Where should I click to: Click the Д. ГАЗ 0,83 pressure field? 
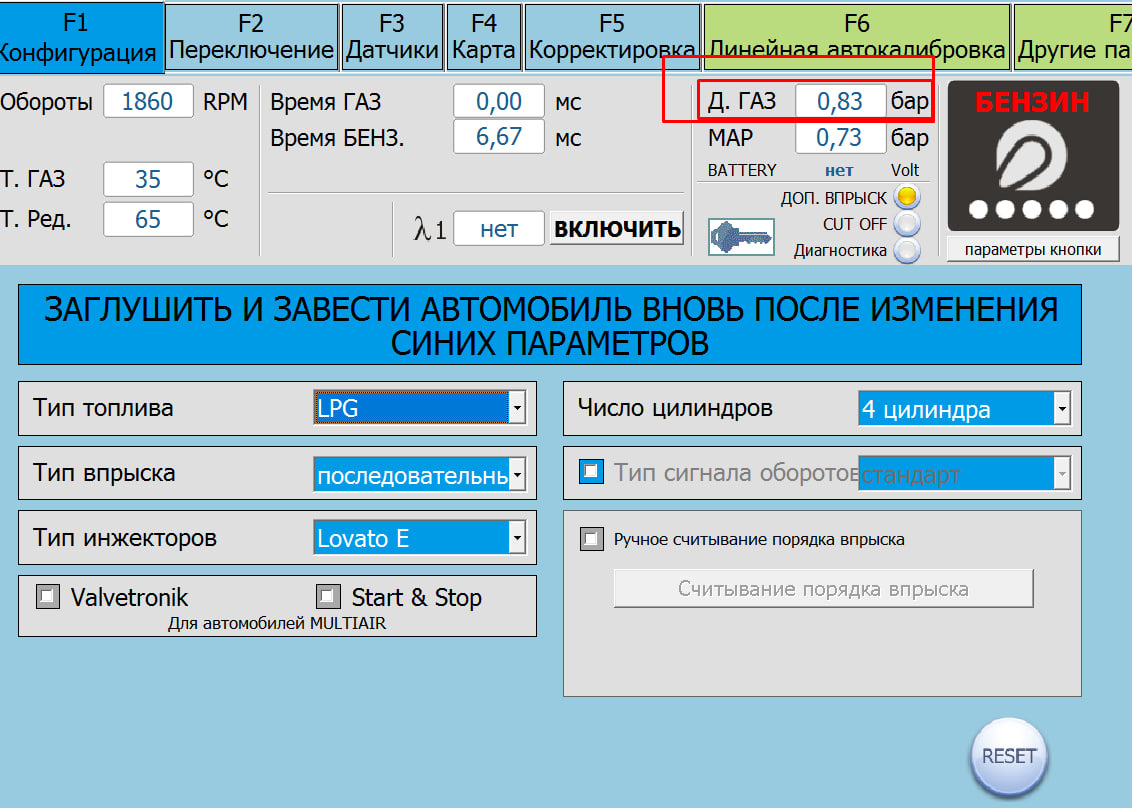pyautogui.click(x=840, y=101)
